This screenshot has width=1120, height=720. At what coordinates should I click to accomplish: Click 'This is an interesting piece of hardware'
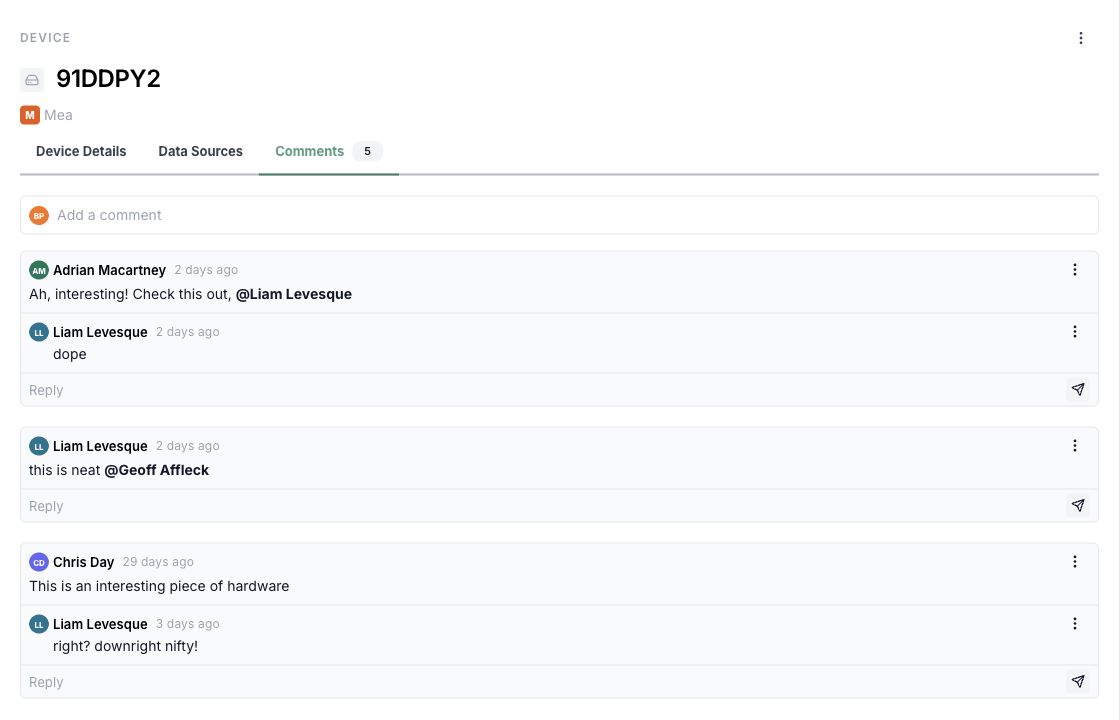click(x=159, y=586)
